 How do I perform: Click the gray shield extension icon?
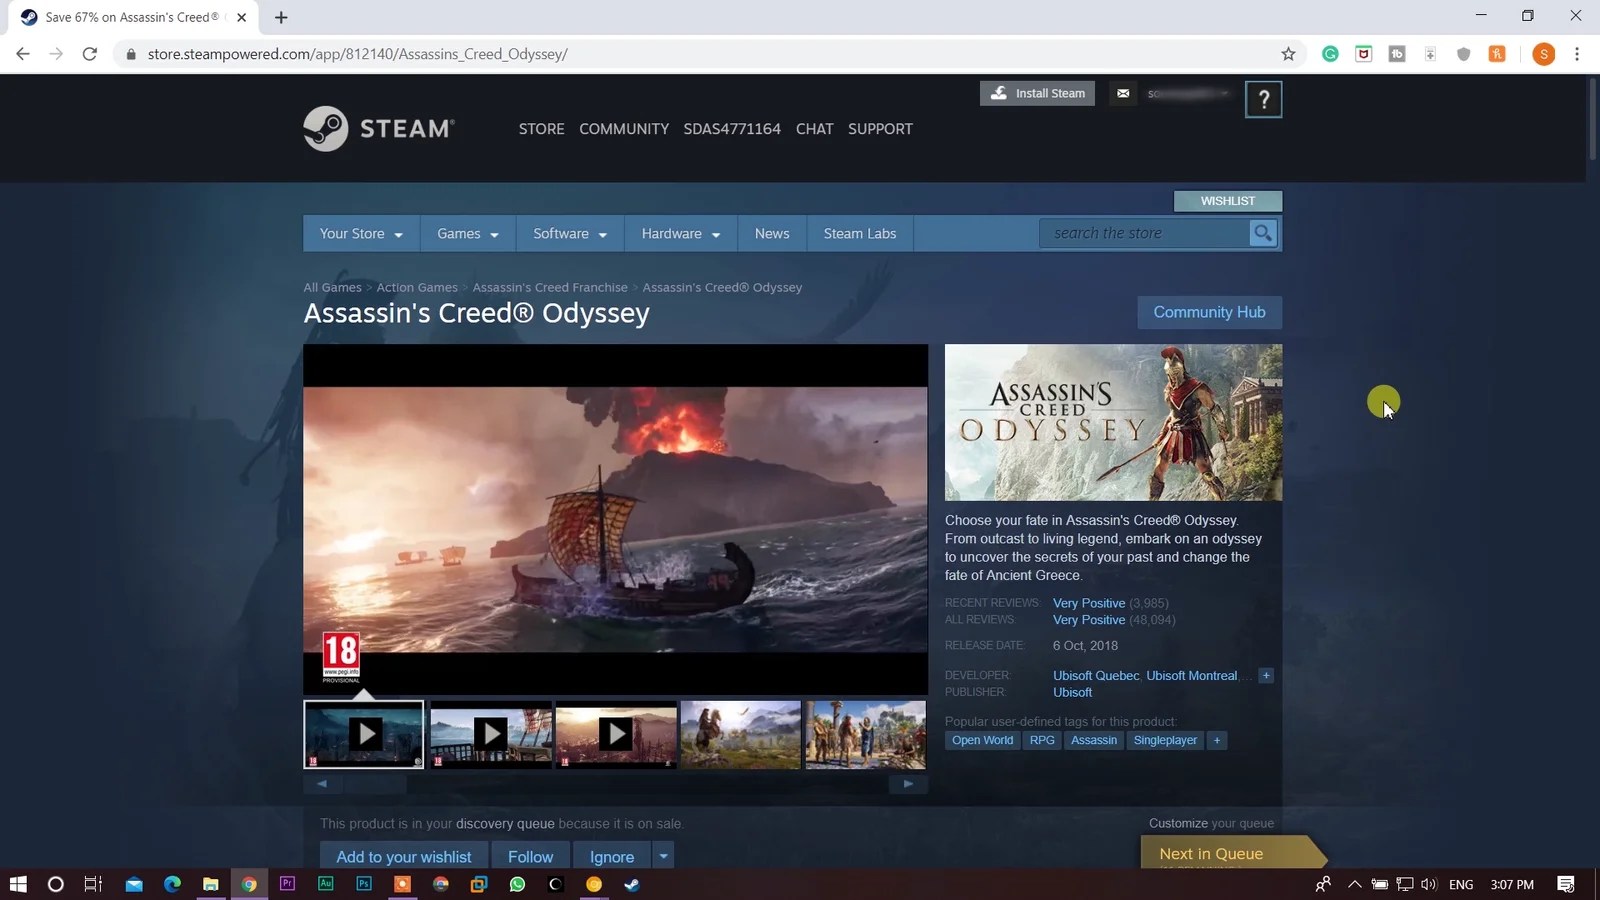point(1464,54)
